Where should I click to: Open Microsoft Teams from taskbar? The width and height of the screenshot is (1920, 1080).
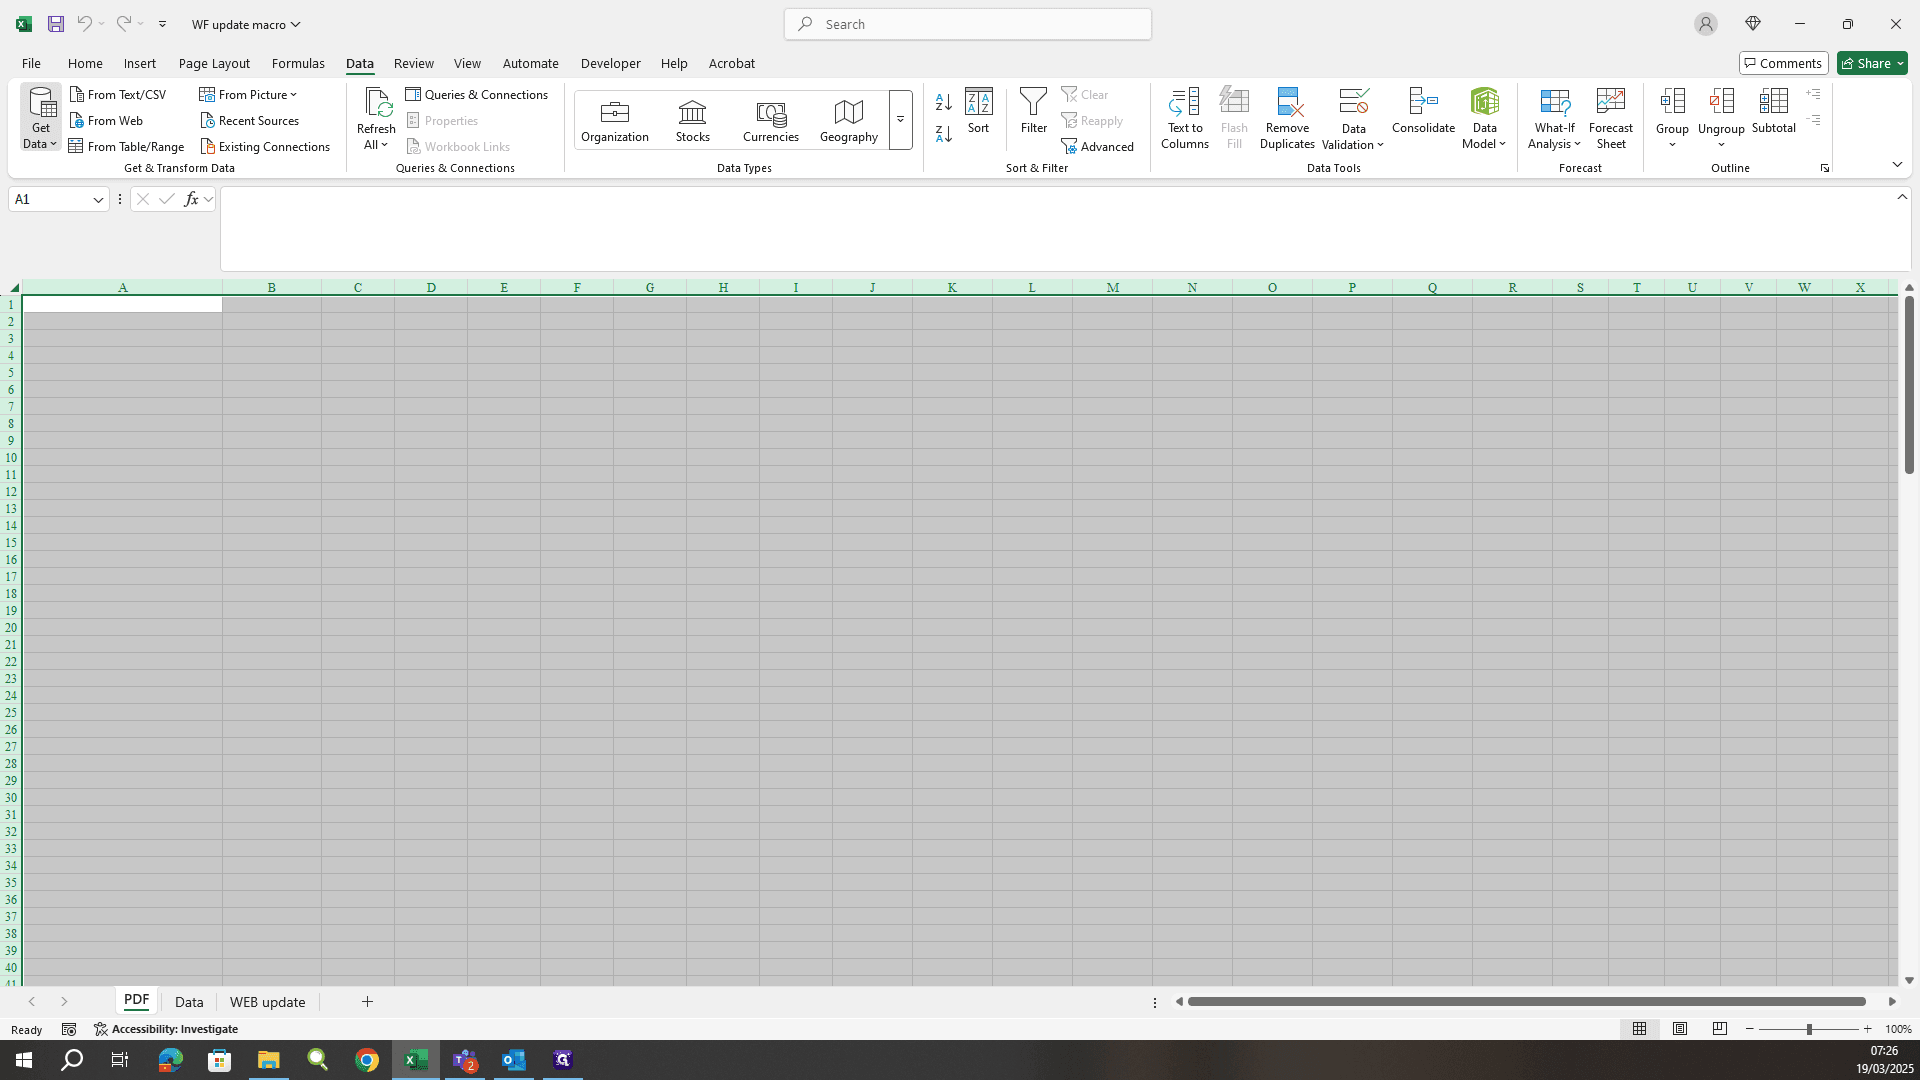(465, 1060)
